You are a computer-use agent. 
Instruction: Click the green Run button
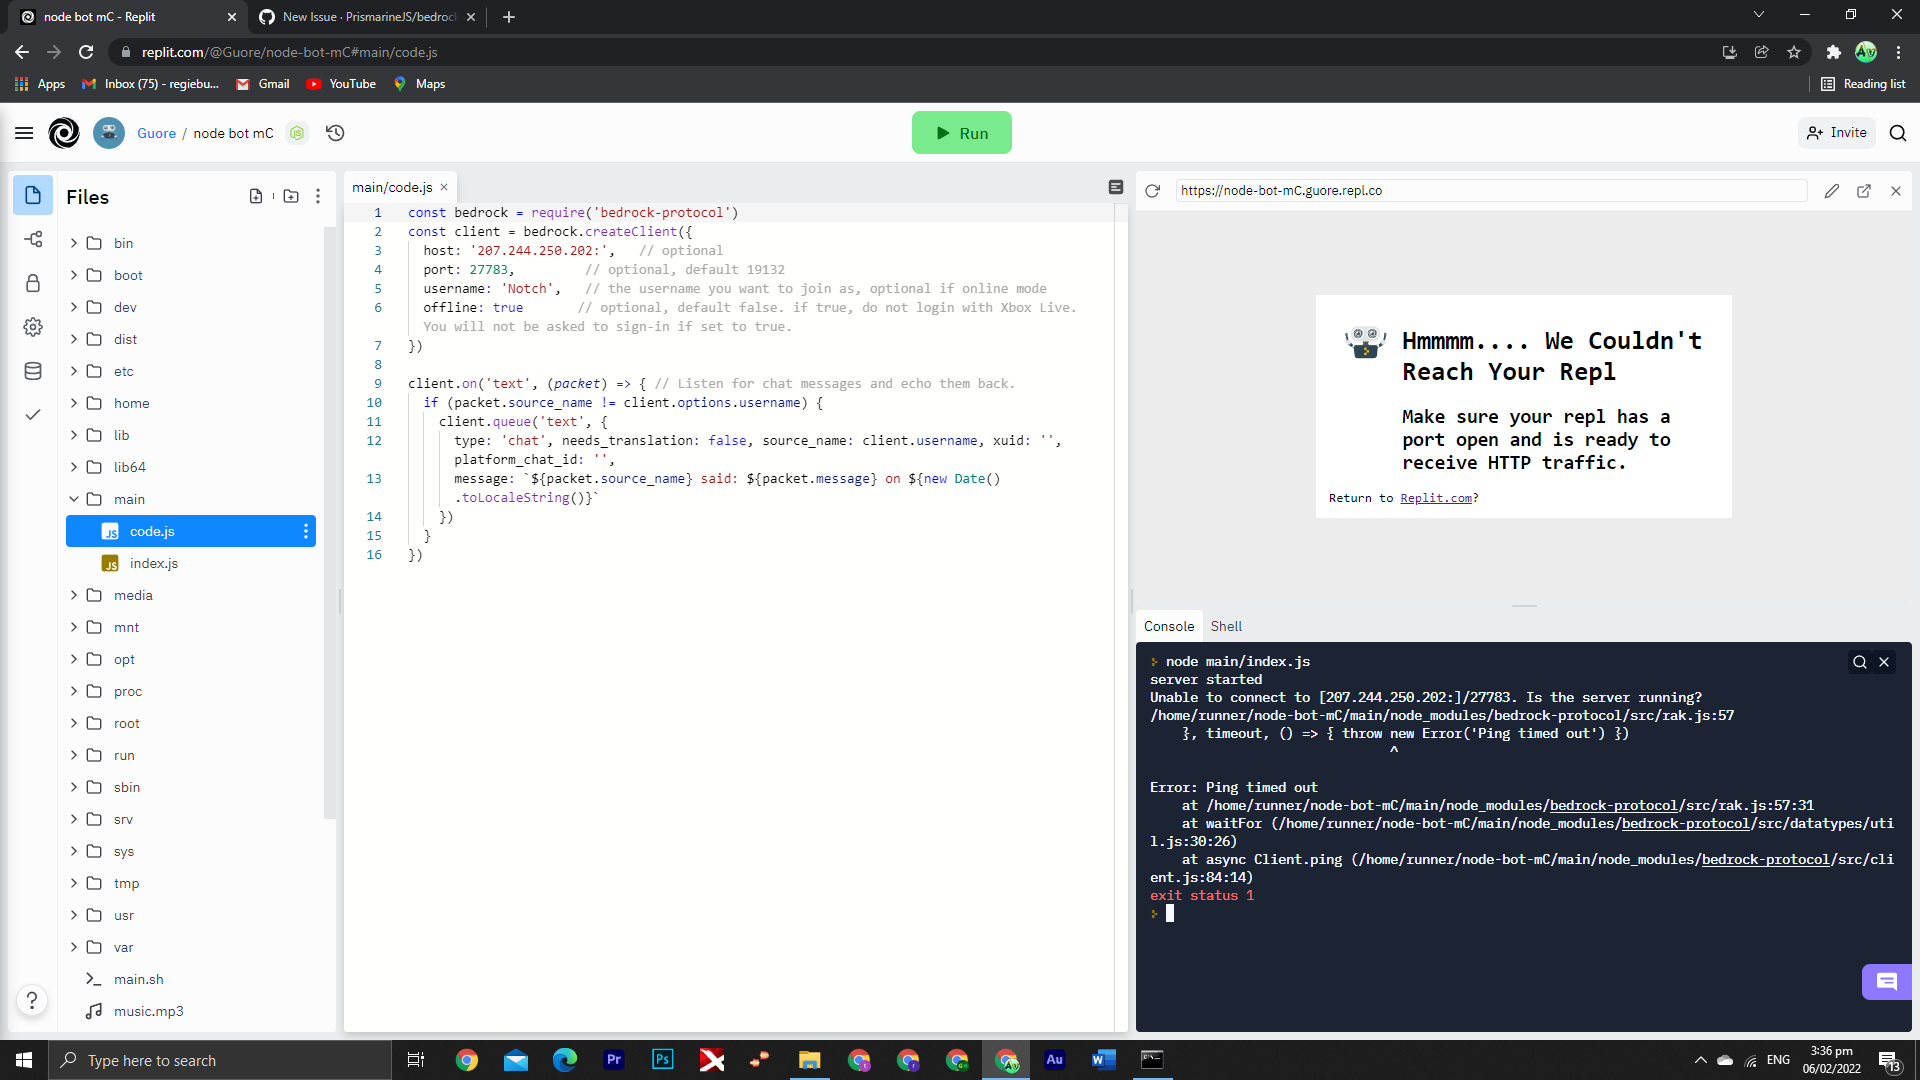pos(961,132)
